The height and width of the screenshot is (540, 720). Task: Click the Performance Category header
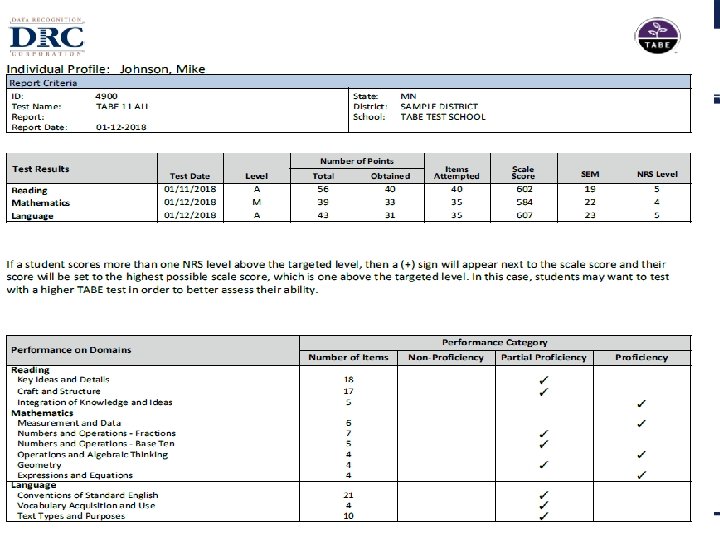pos(495,343)
